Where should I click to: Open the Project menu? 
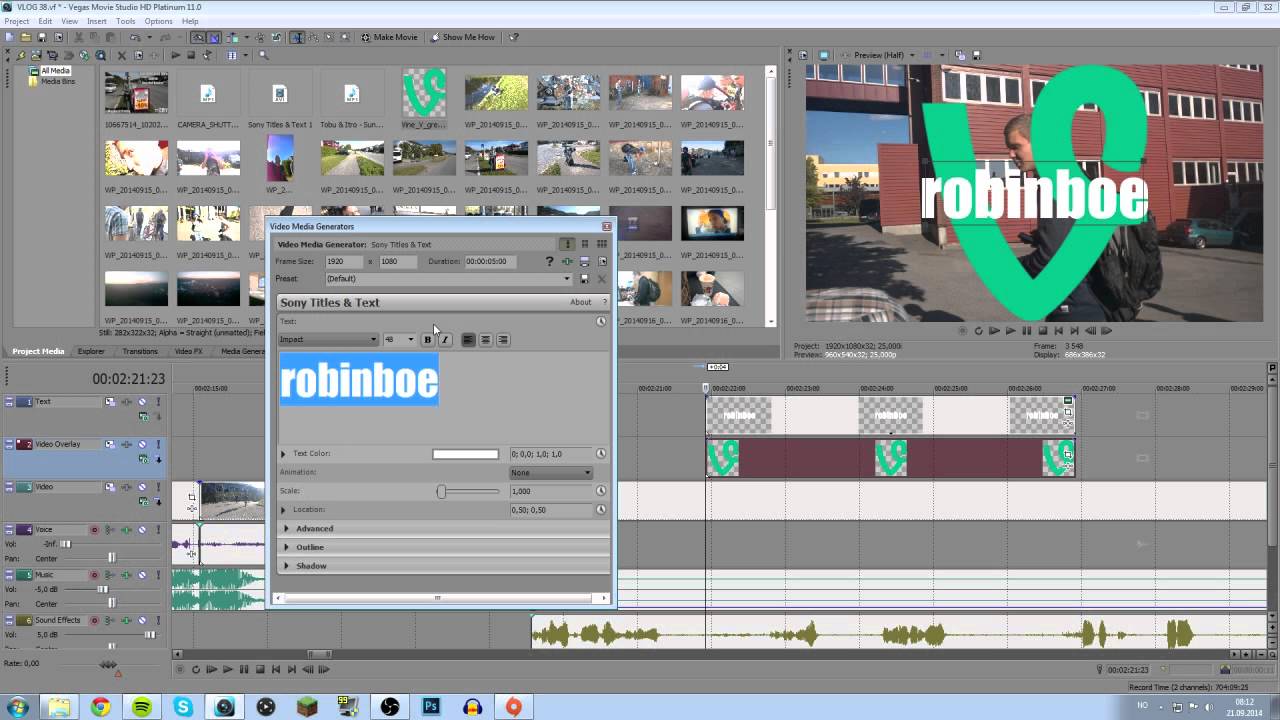tap(16, 21)
